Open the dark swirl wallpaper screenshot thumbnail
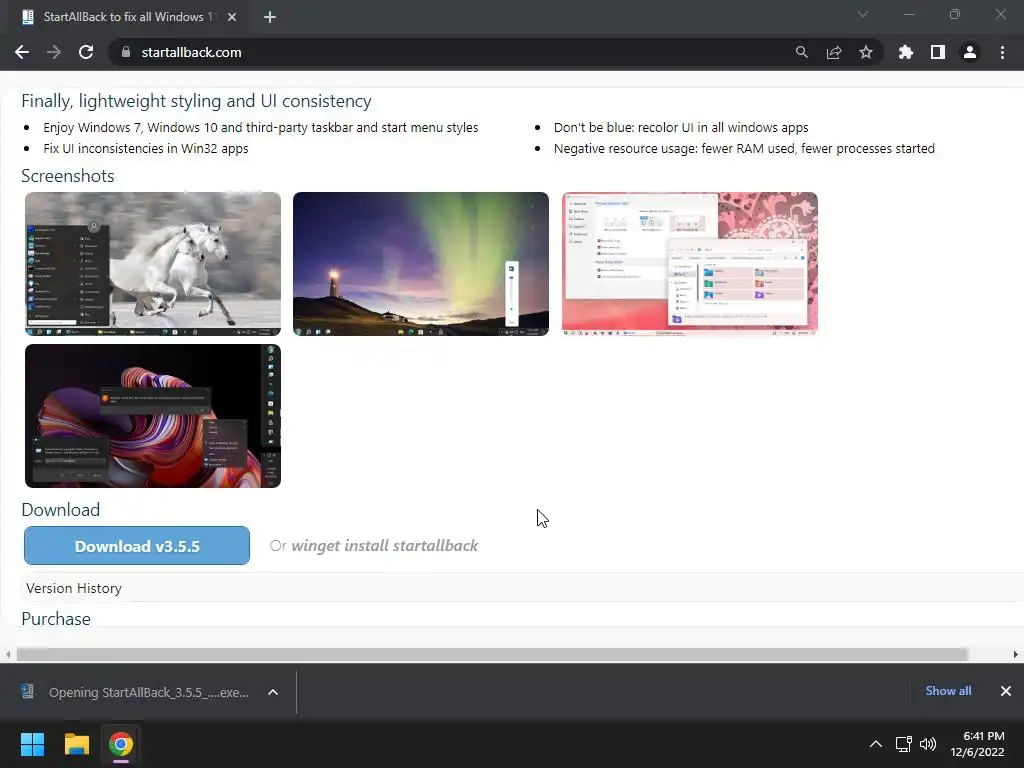The image size is (1024, 768). [x=153, y=416]
